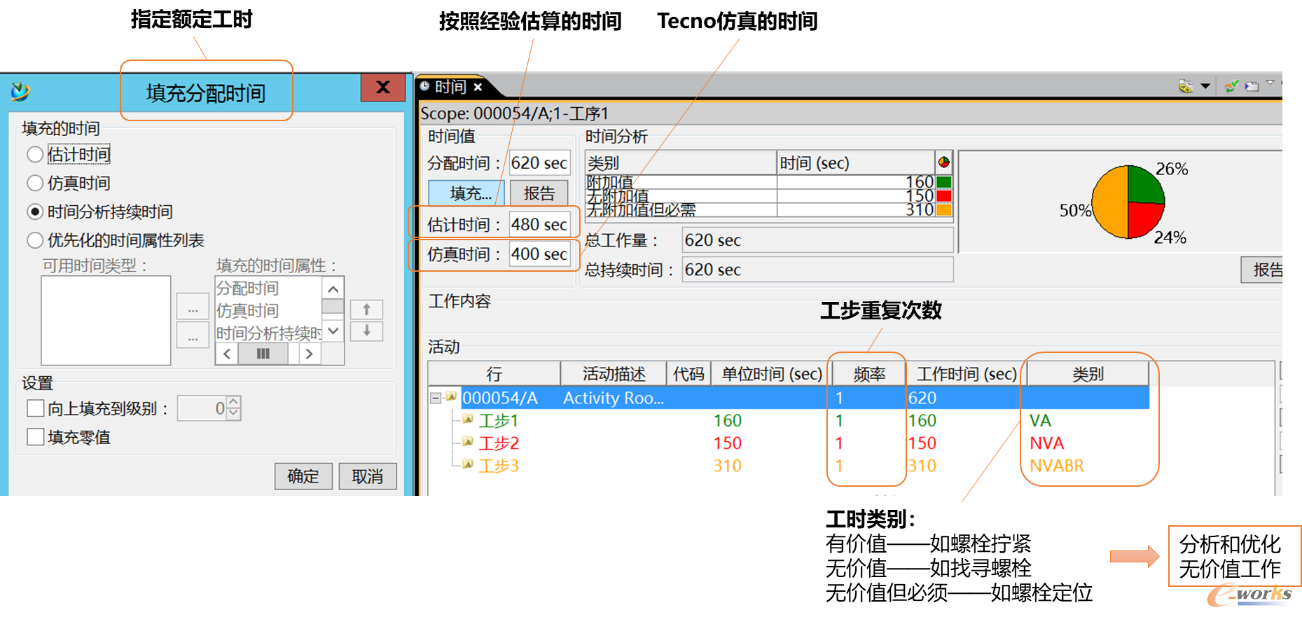This screenshot has width=1302, height=617.
Task: Close the 填充分配时间 dialog
Action: pos(383,88)
